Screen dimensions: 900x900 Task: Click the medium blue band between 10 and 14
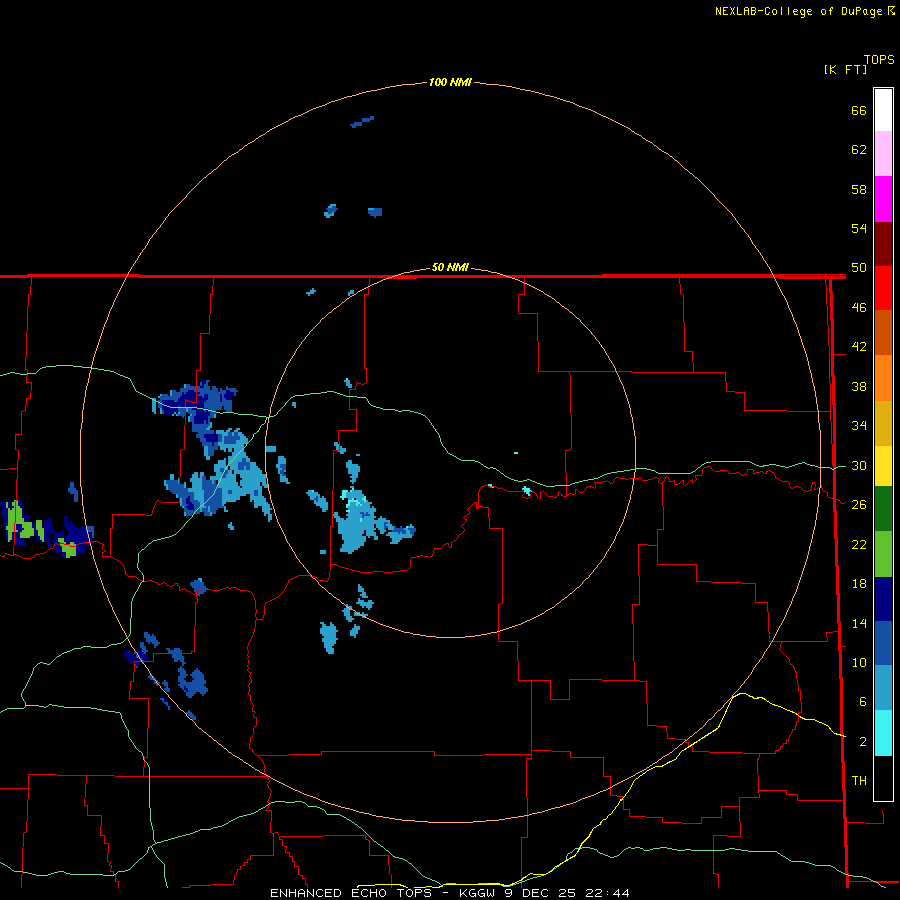click(883, 643)
